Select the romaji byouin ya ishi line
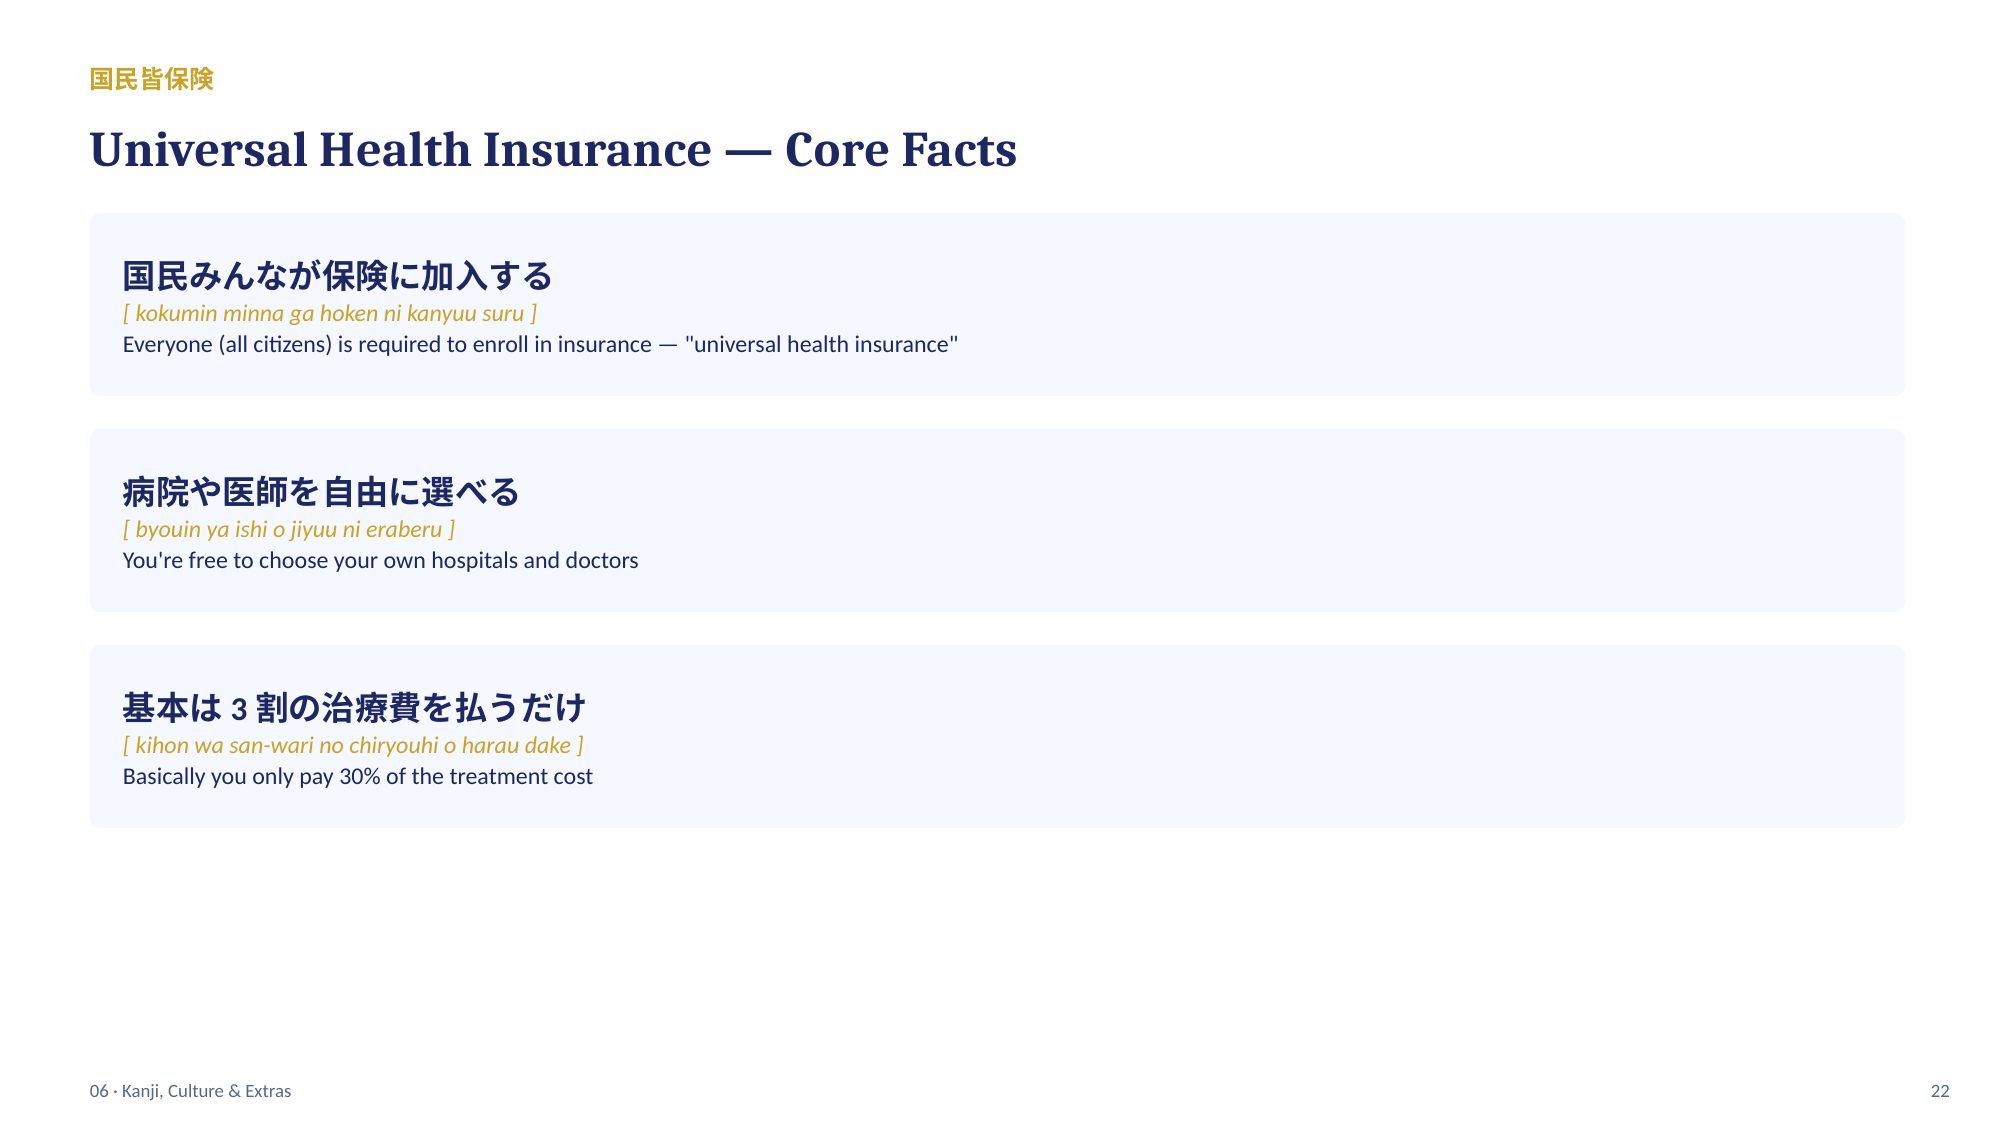Image resolution: width=1996 pixels, height=1125 pixels. click(x=289, y=529)
